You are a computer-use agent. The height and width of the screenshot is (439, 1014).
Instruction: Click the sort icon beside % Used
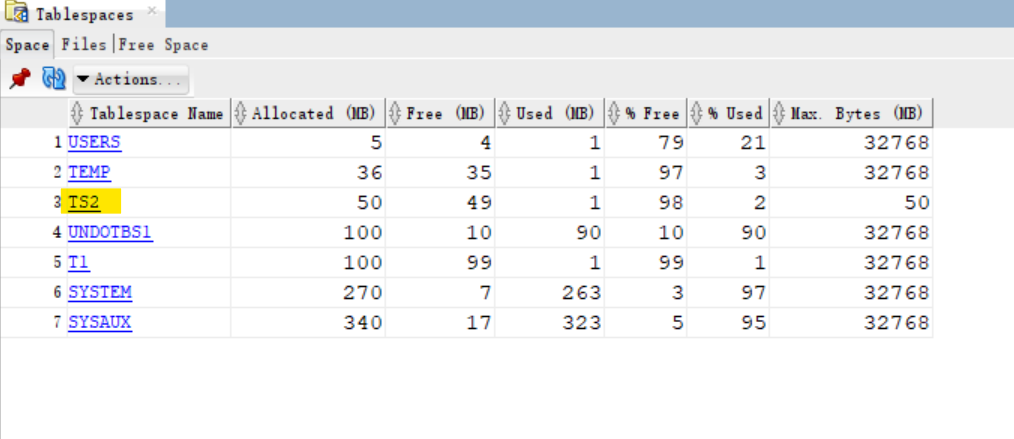point(696,114)
